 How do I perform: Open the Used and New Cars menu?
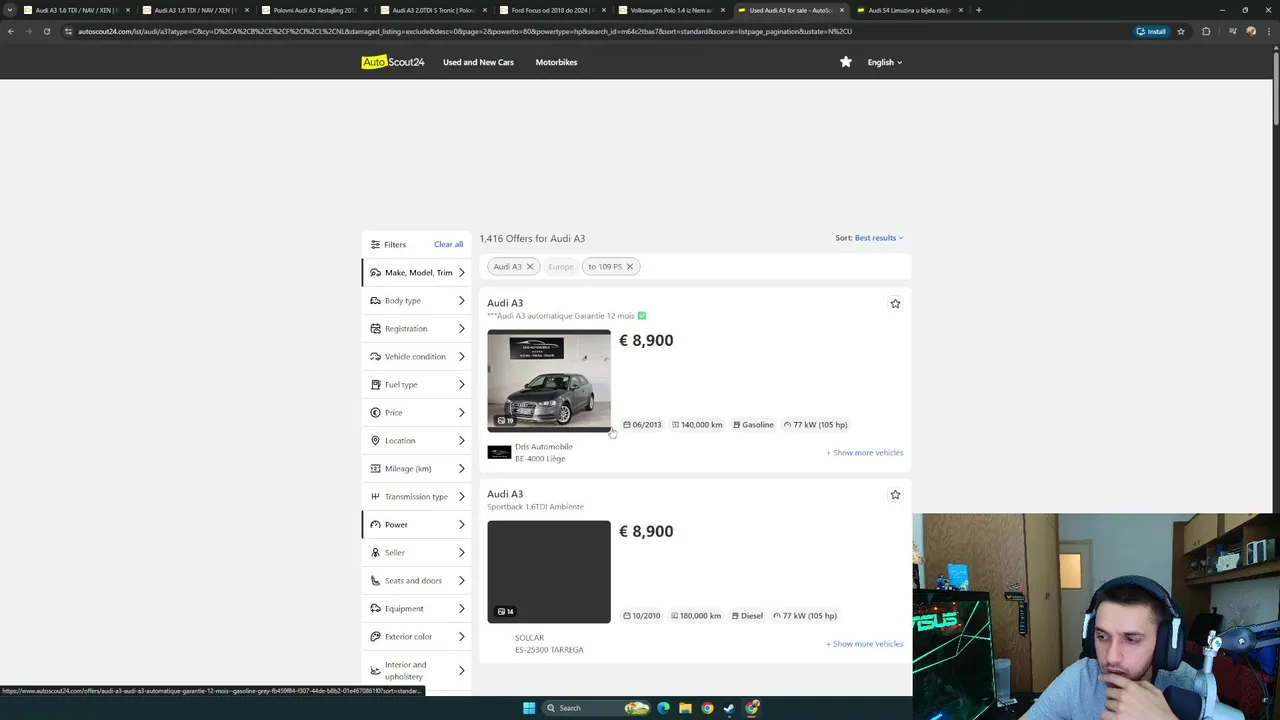(478, 62)
